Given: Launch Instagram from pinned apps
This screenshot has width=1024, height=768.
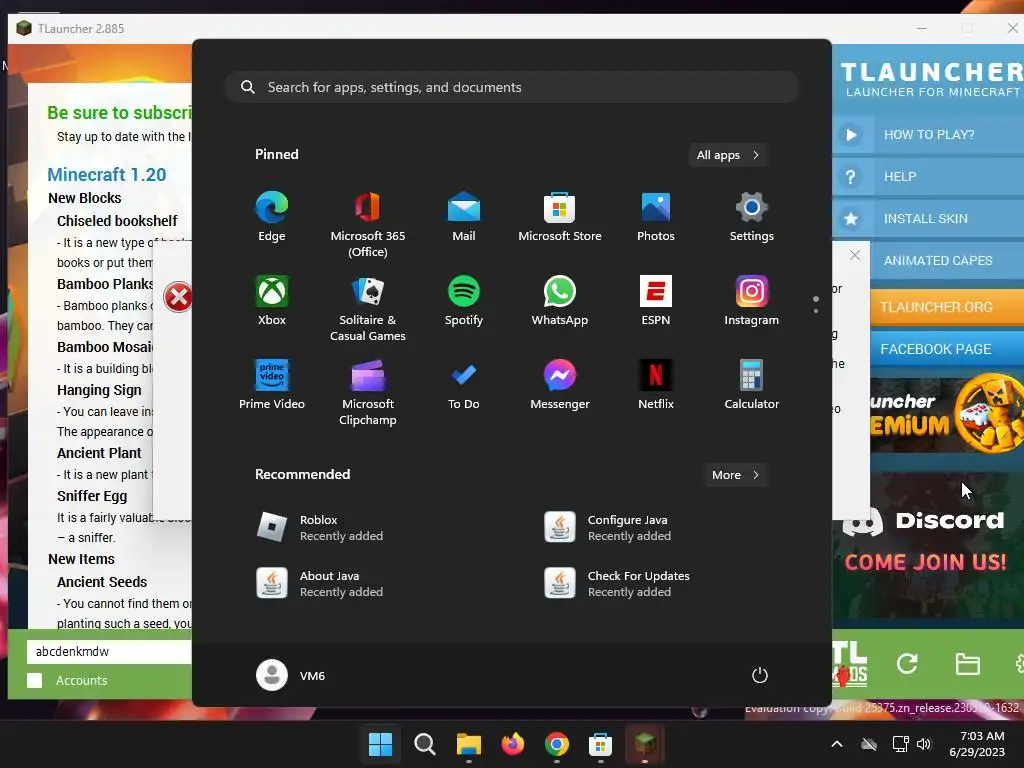Looking at the screenshot, I should tap(752, 301).
